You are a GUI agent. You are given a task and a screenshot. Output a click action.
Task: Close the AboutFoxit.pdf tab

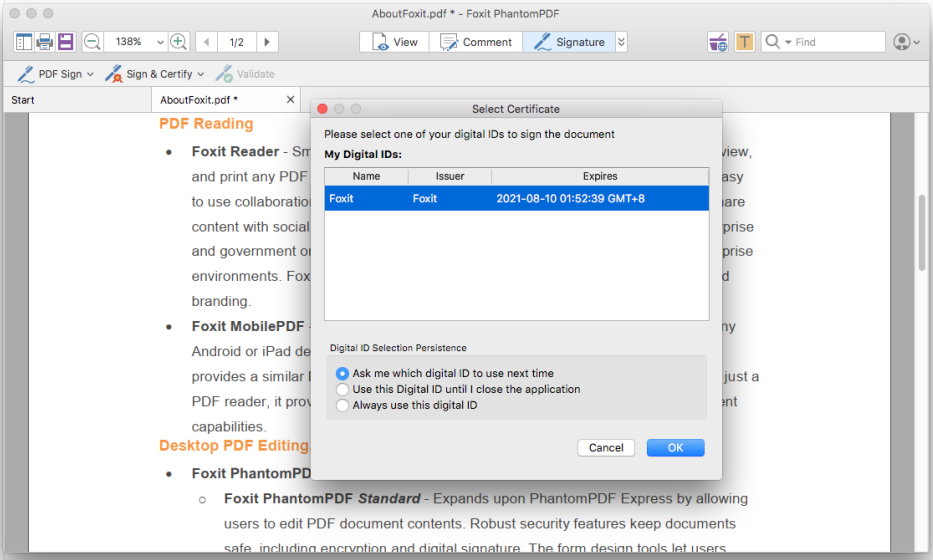[290, 99]
